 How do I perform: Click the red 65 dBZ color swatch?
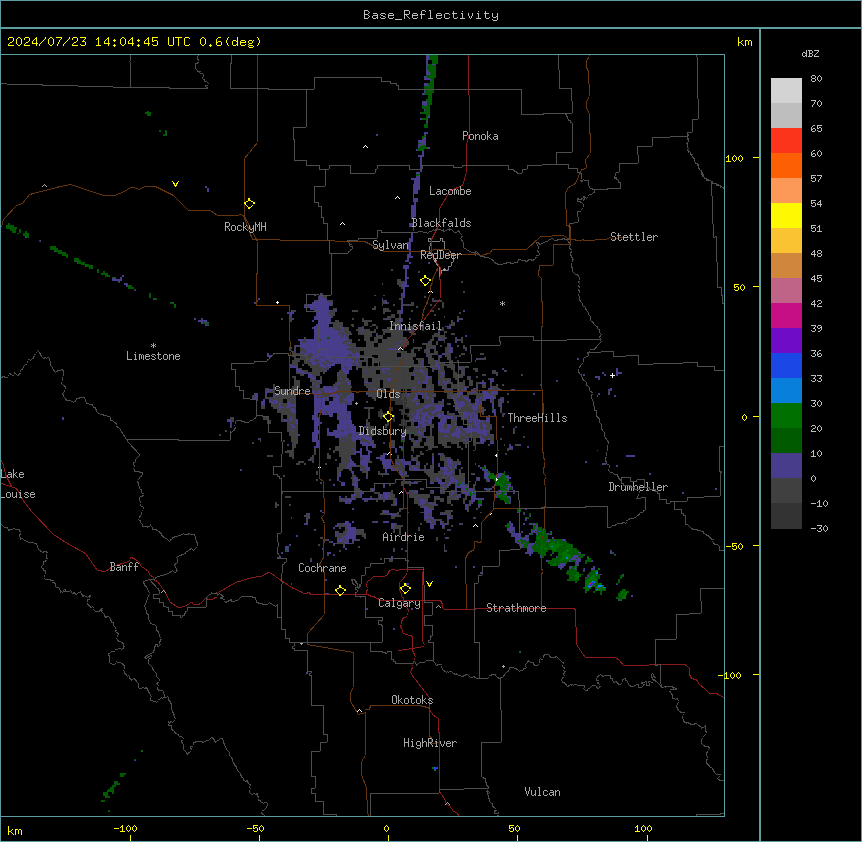click(x=786, y=141)
